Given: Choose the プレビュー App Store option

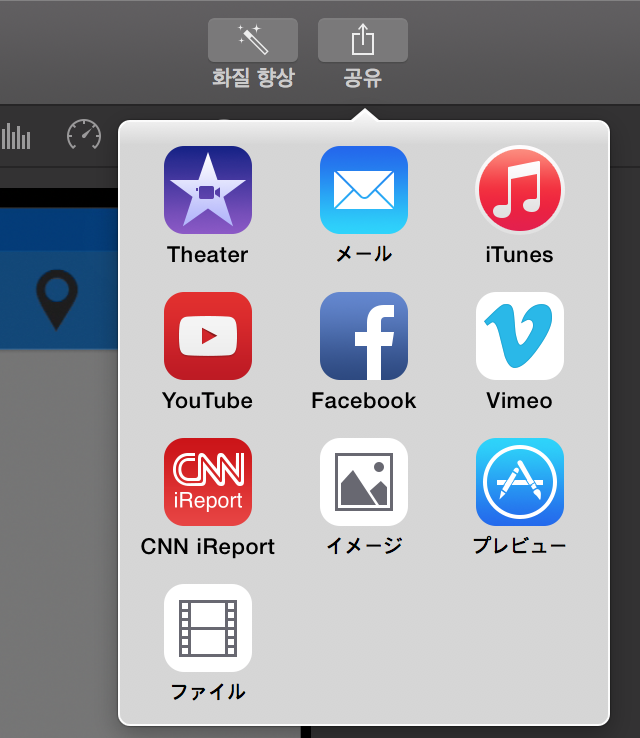Looking at the screenshot, I should (520, 482).
